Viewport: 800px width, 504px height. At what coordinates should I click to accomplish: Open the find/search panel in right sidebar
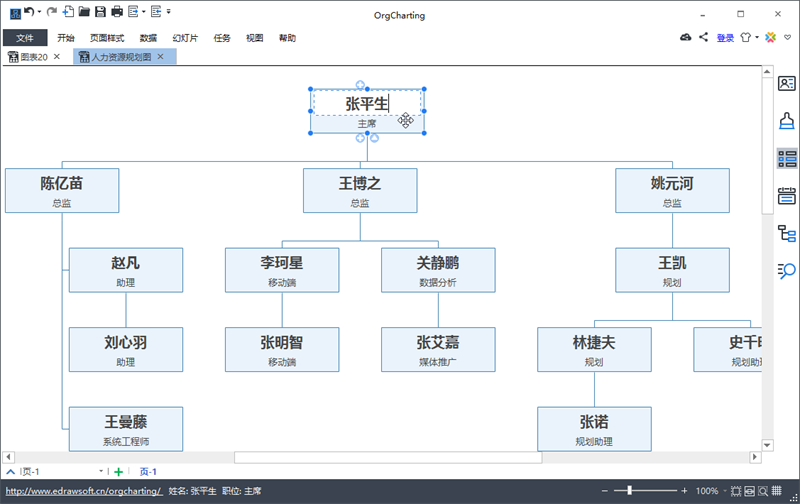[x=786, y=270]
